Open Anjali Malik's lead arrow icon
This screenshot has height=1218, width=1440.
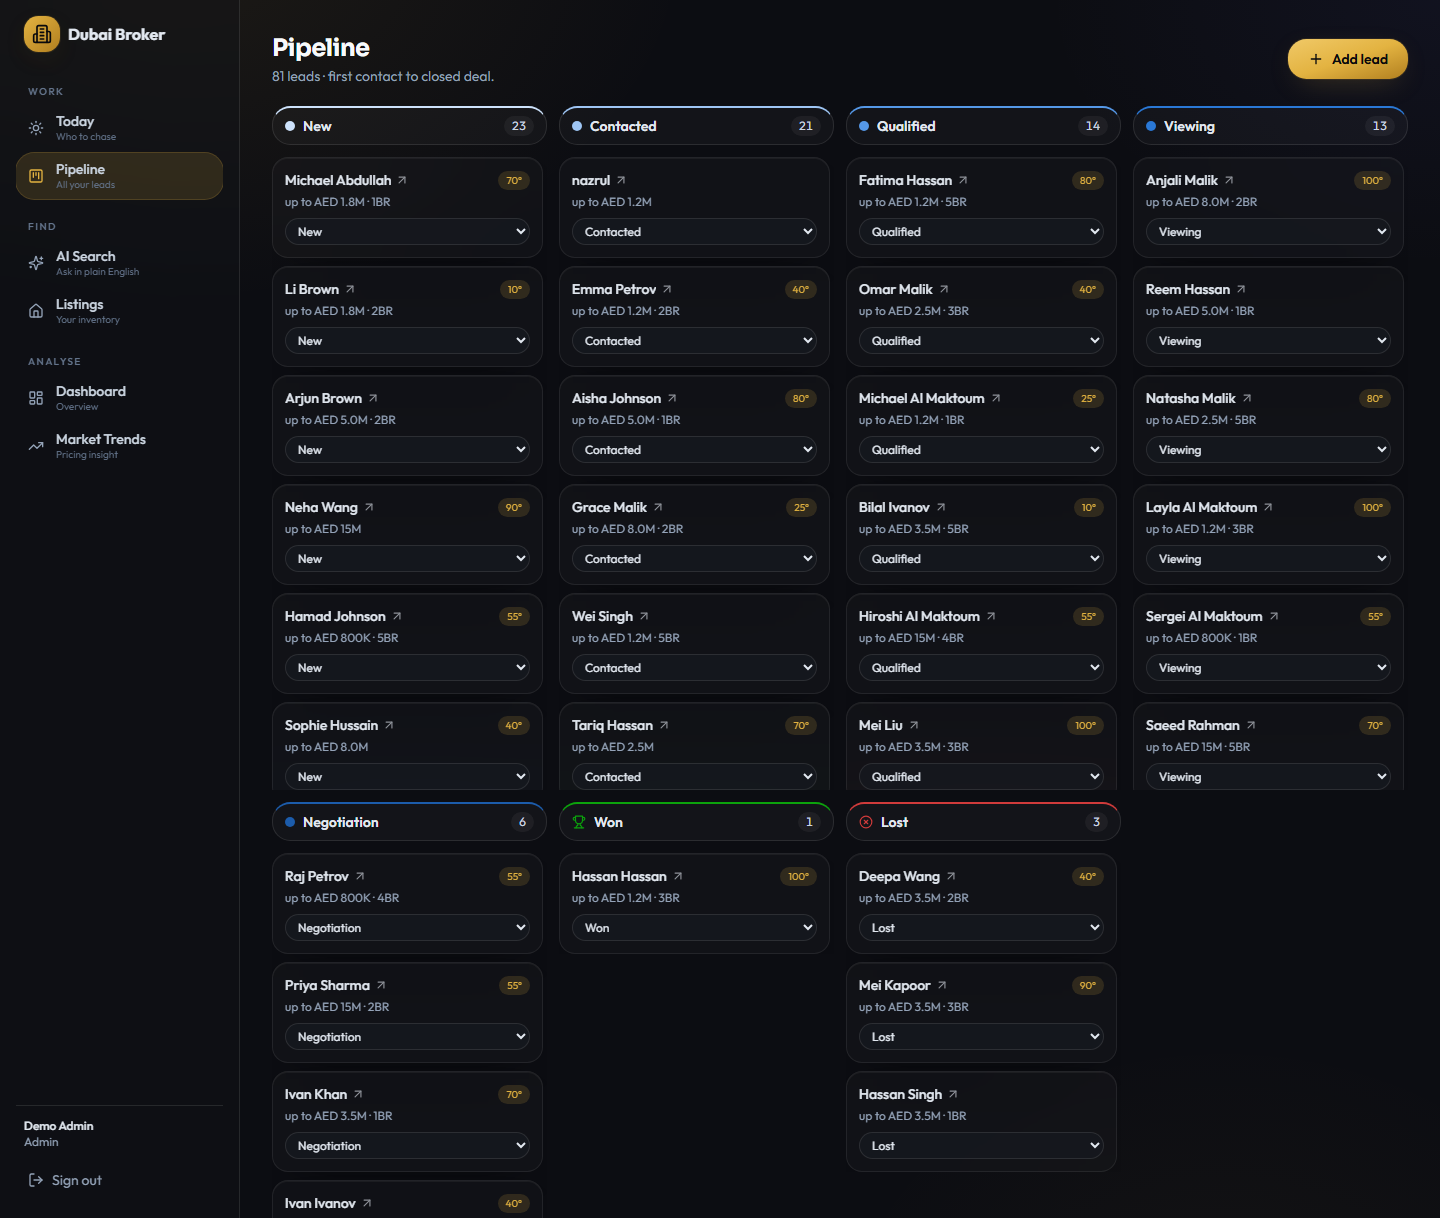tap(1229, 180)
